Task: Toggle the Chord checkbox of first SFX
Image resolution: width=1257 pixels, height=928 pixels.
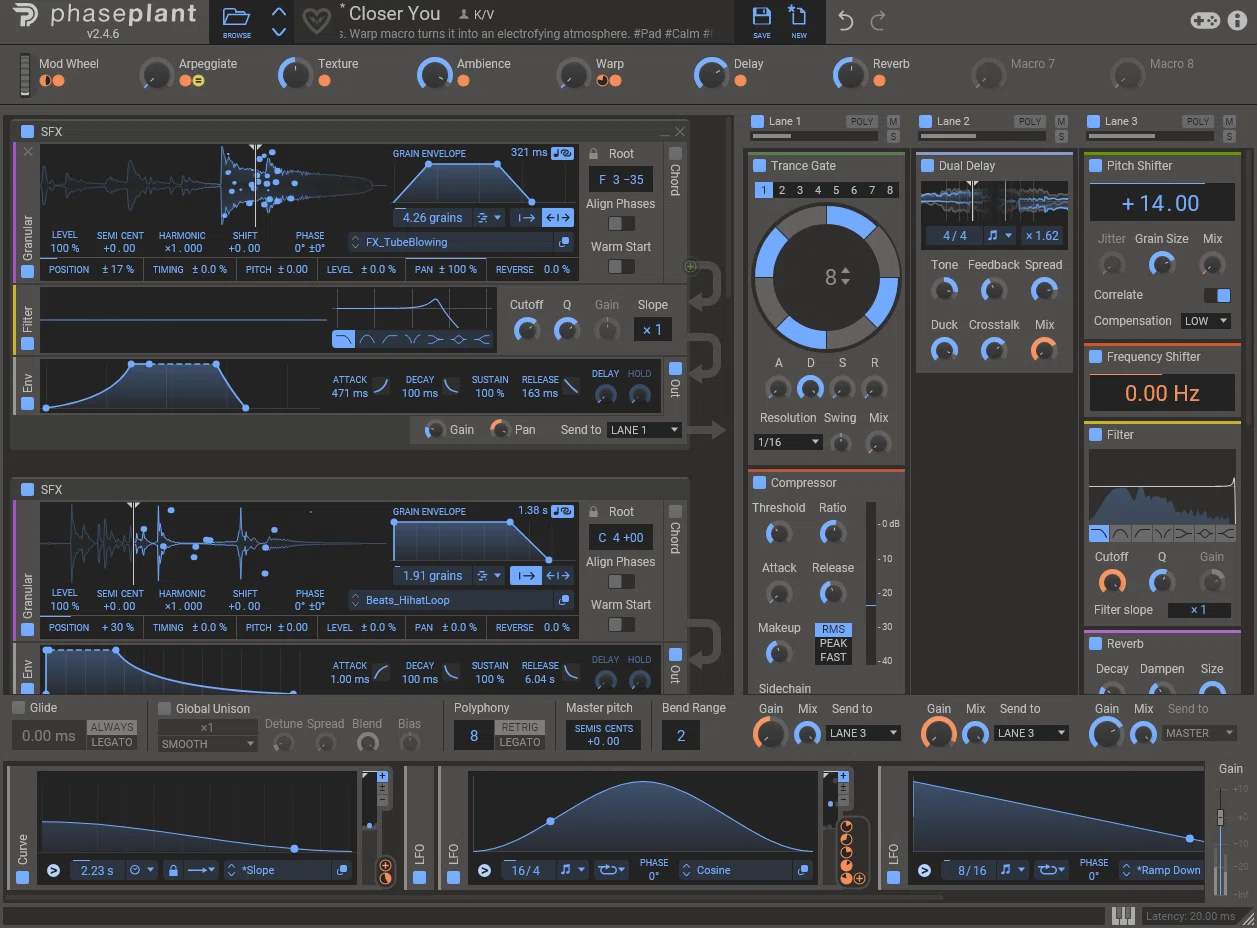Action: (x=675, y=153)
